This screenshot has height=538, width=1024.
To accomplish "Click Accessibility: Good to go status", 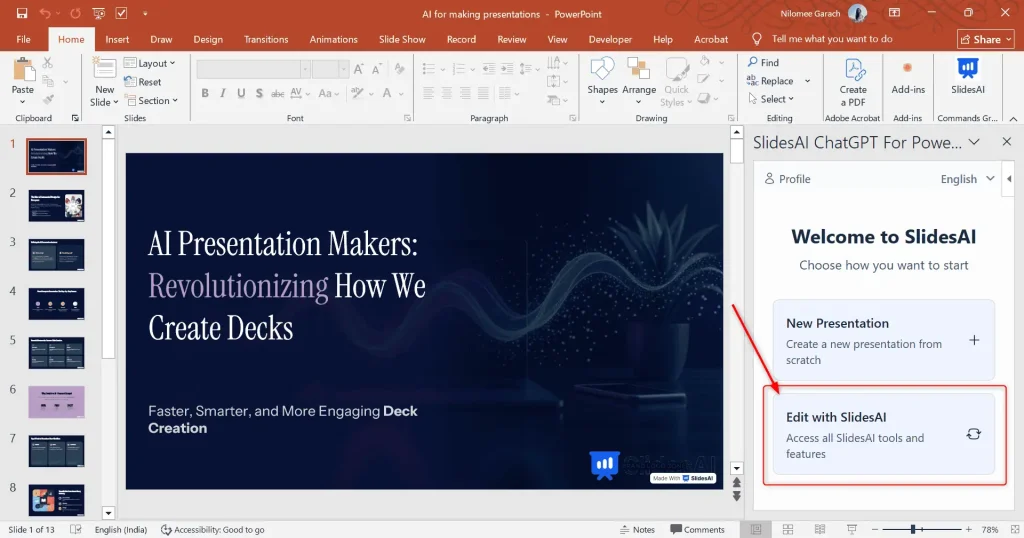I will point(213,530).
